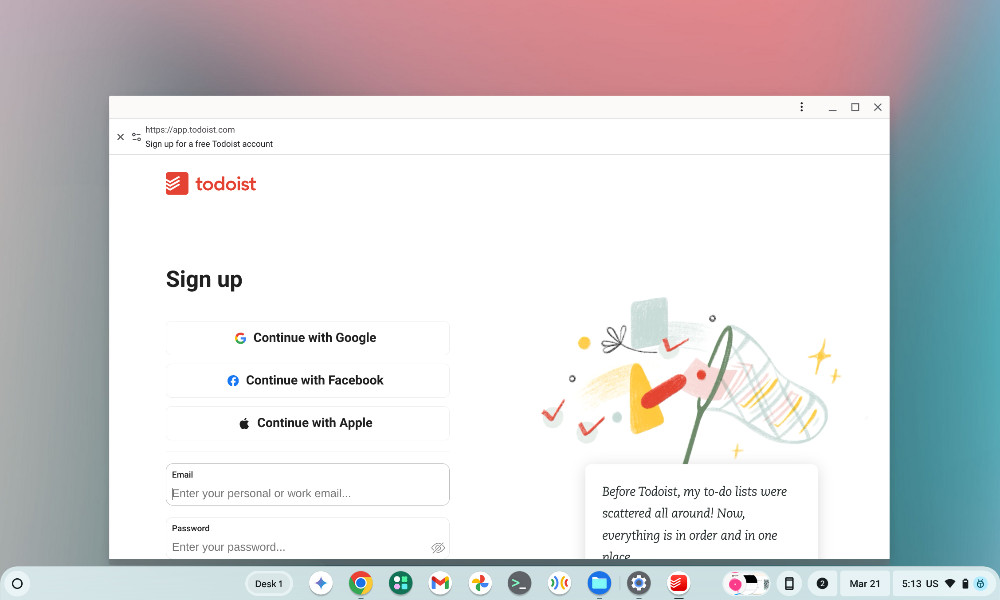Open the Terminal app icon
Screen dimensions: 1000x600
point(519,583)
